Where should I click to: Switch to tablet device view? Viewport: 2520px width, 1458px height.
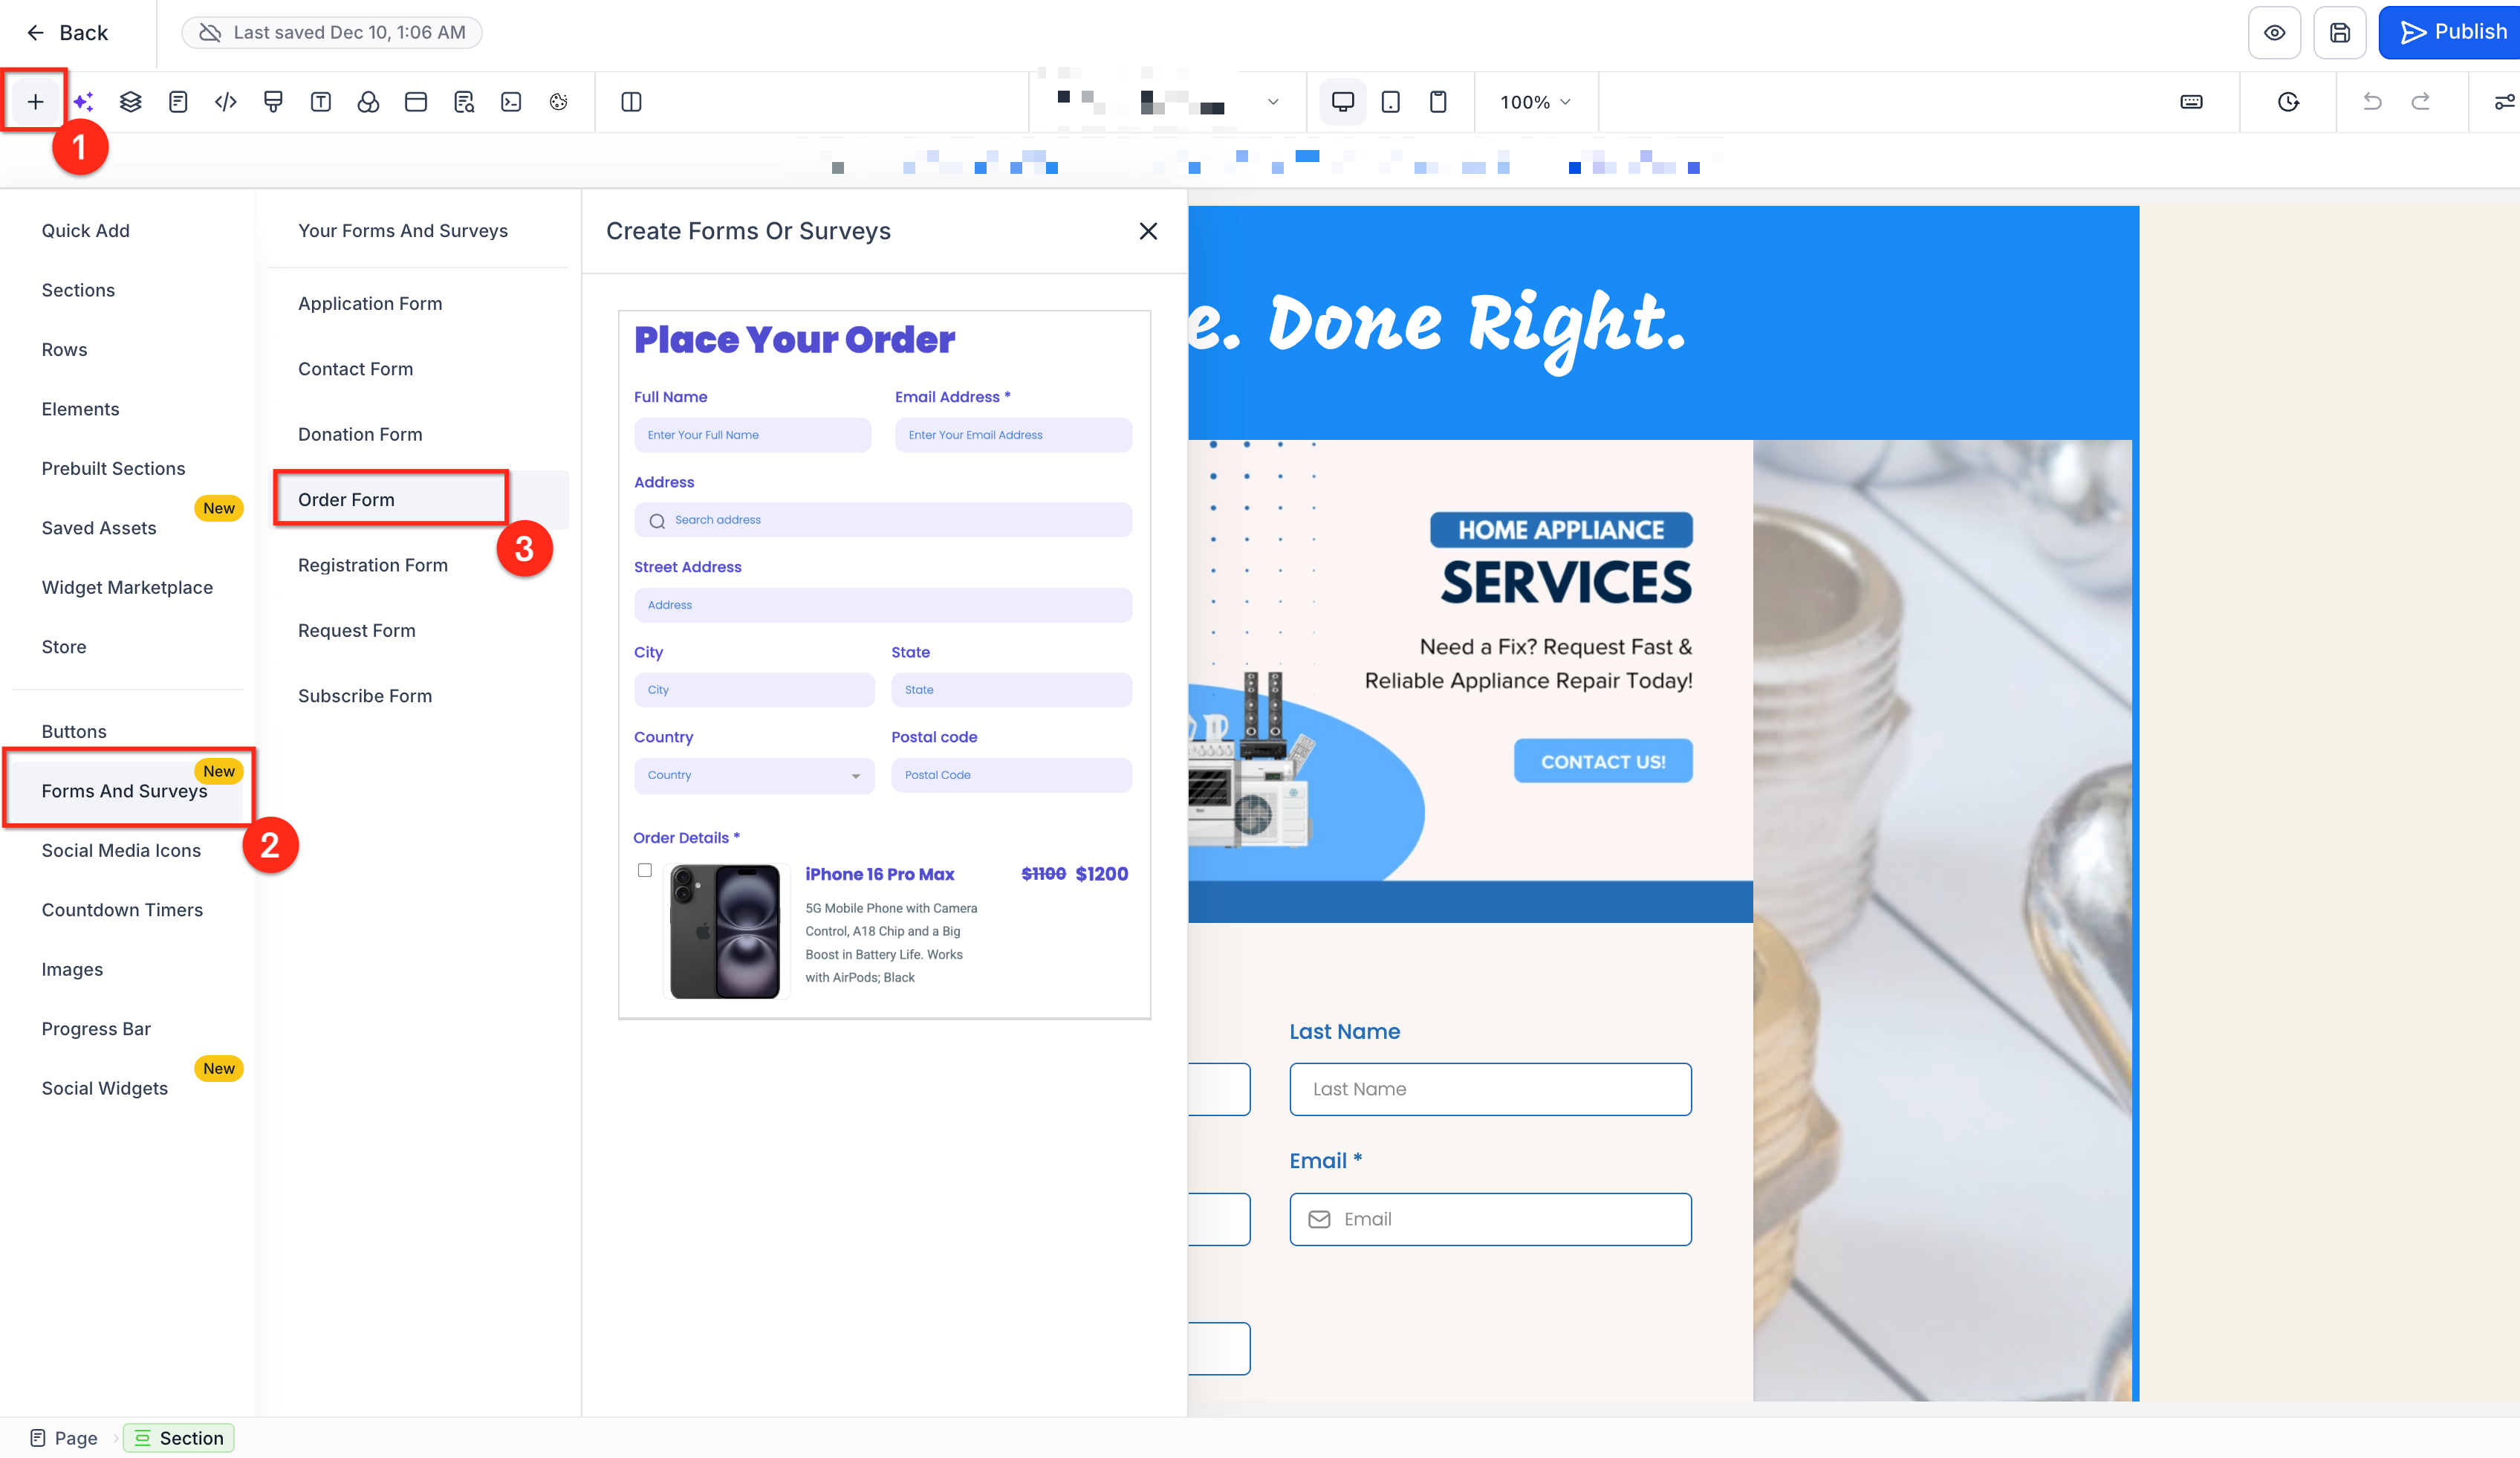point(1390,101)
